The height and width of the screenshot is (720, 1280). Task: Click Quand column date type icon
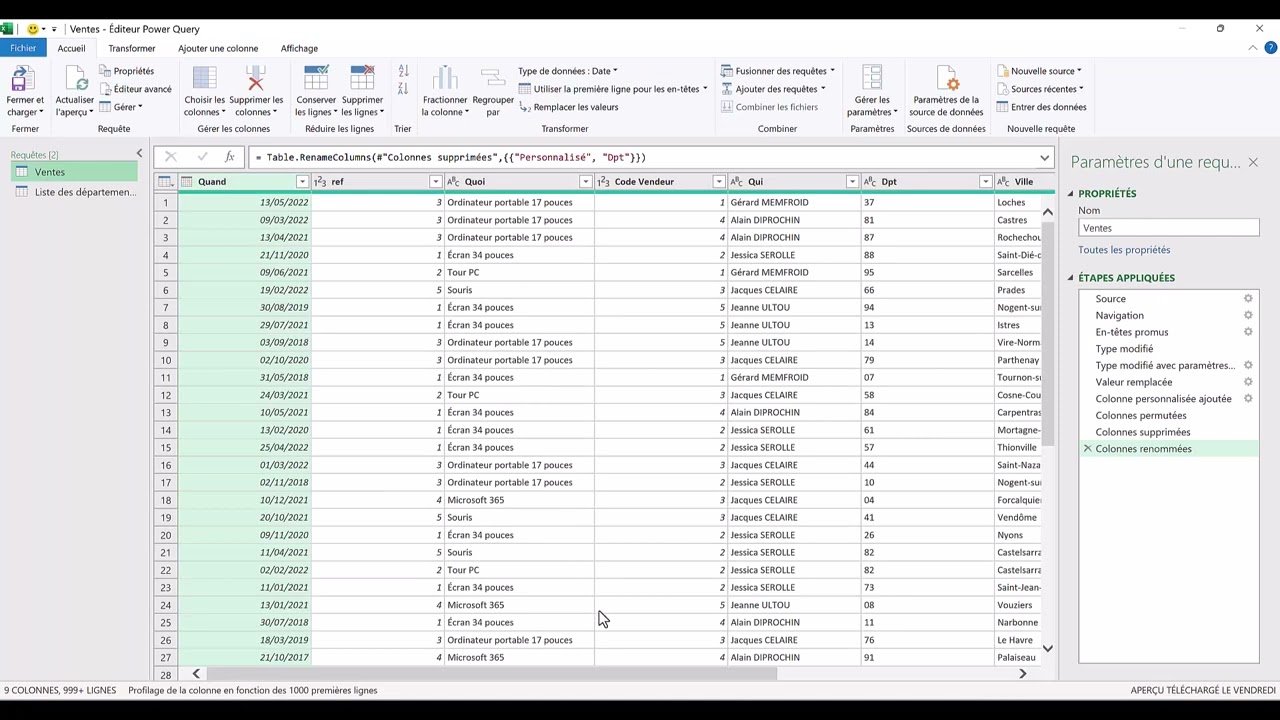(187, 182)
